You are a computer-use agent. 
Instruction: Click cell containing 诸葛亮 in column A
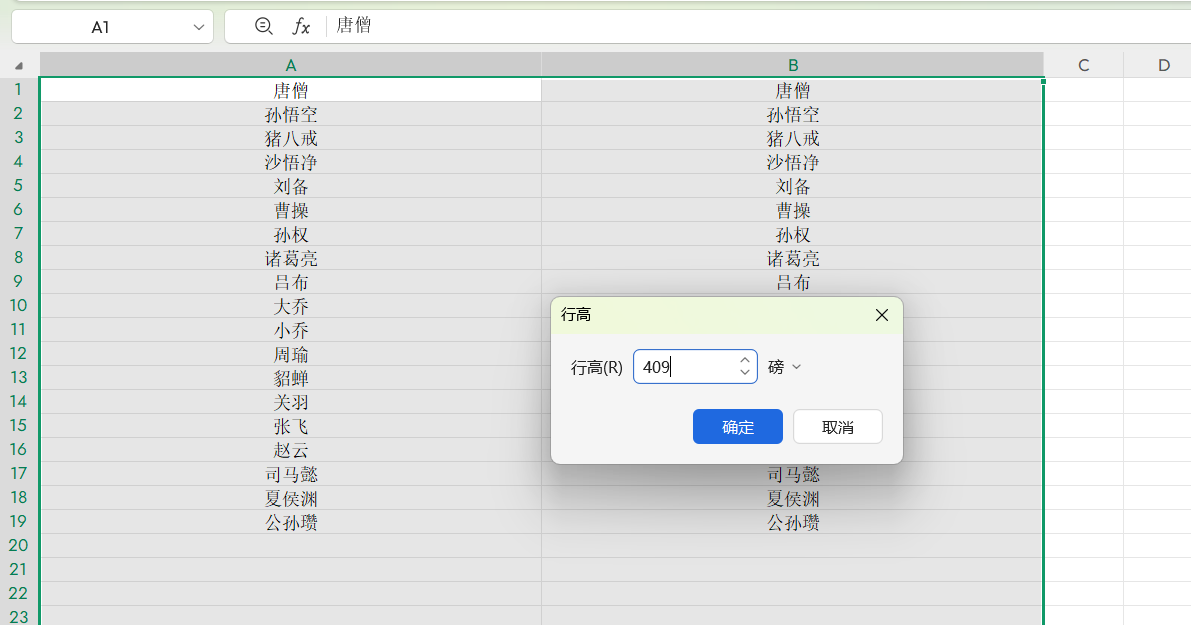291,259
